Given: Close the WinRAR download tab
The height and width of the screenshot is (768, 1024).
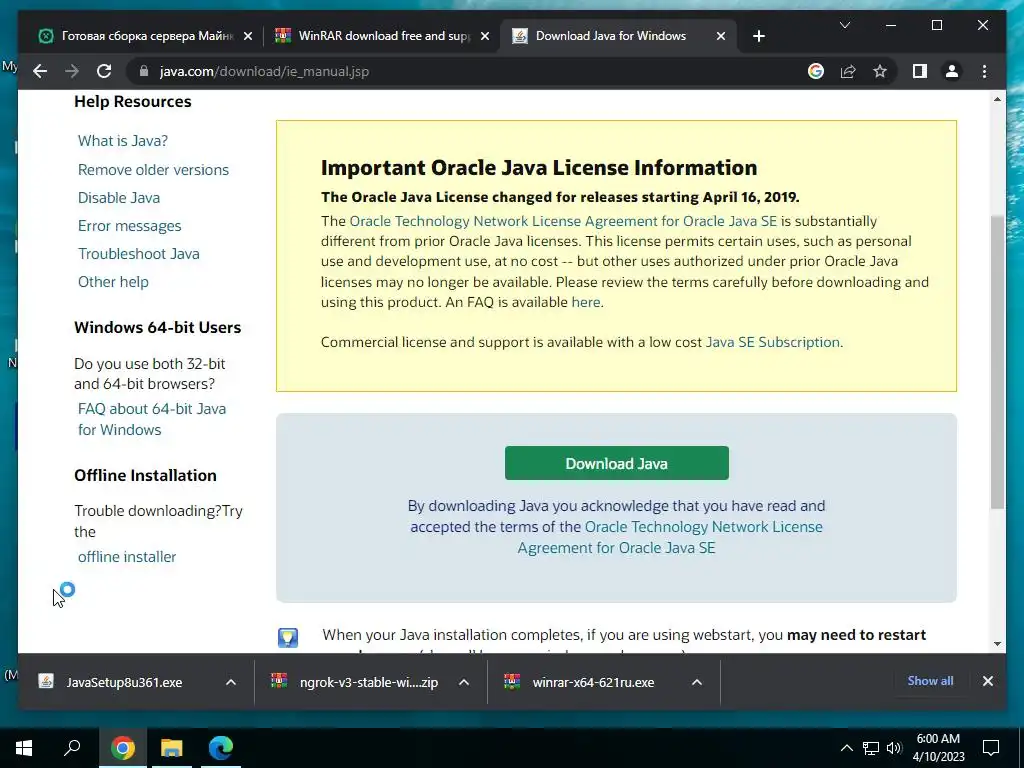Looking at the screenshot, I should pos(485,36).
